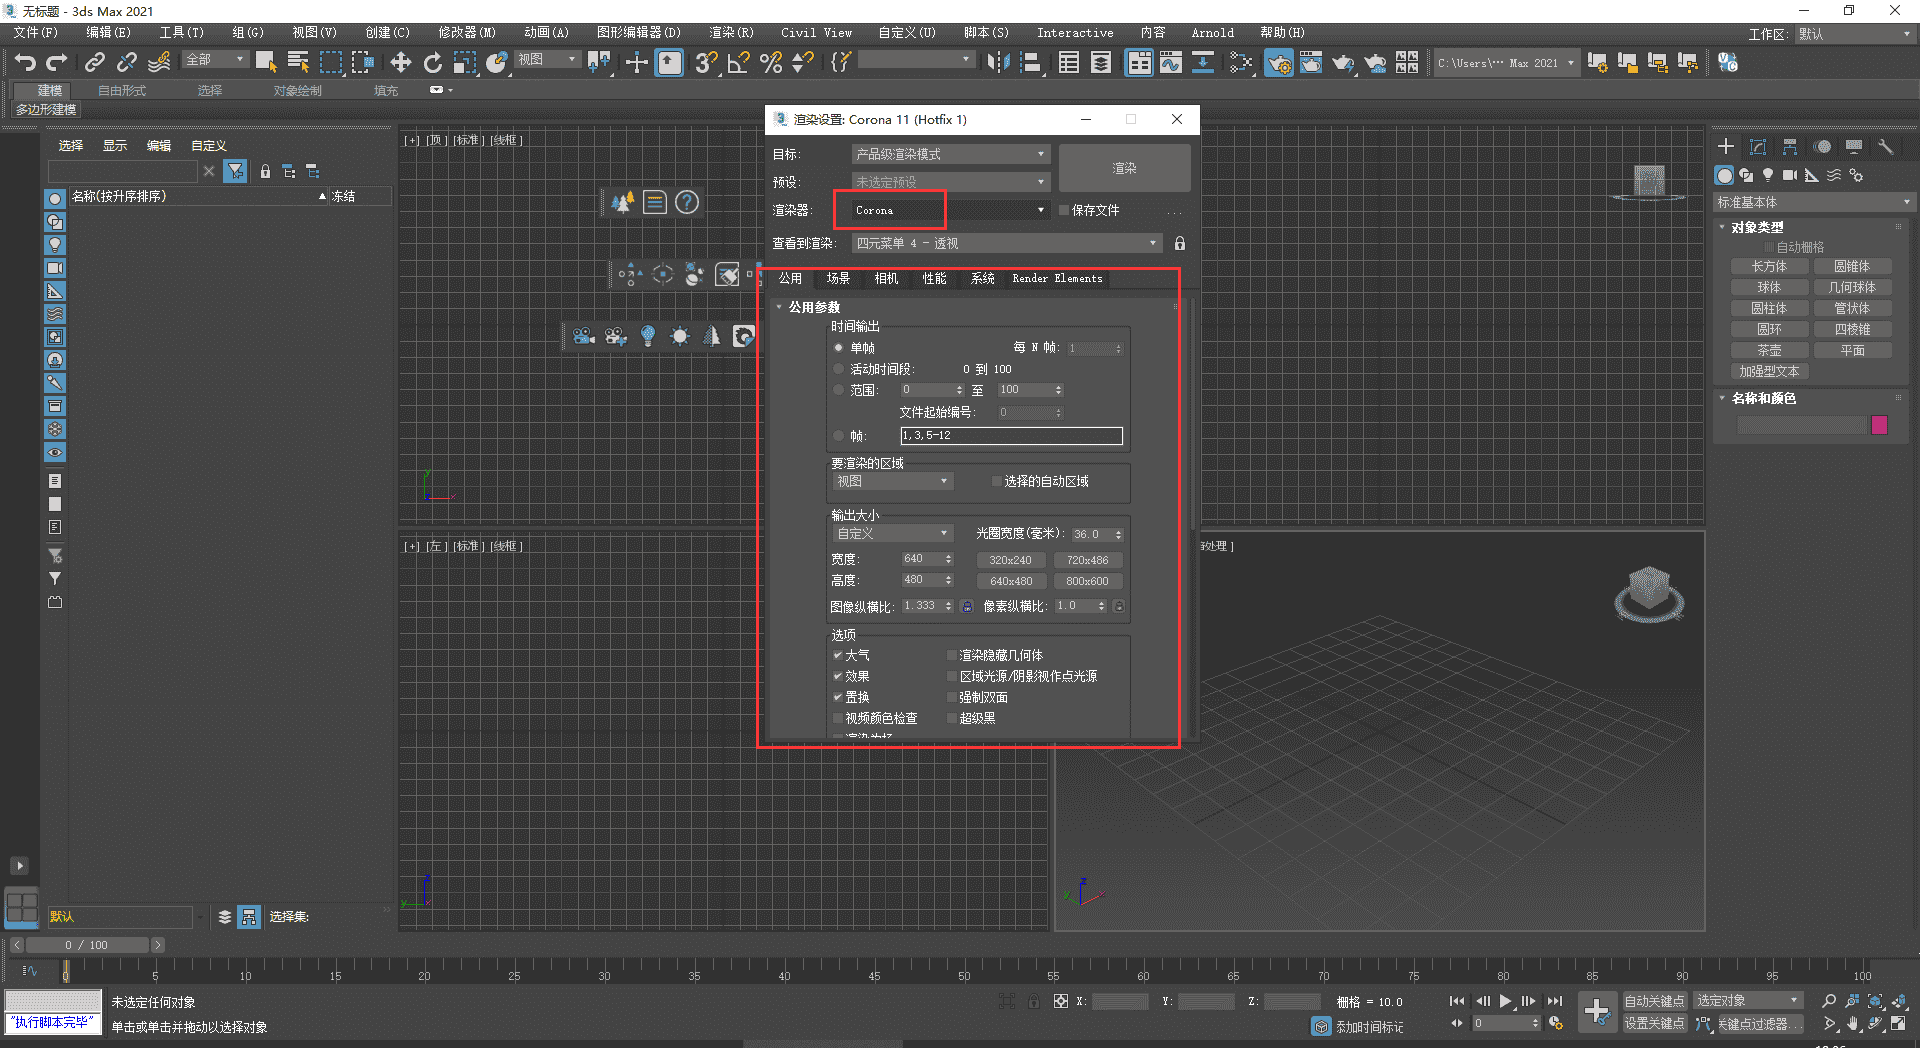
Task: Open the Modify panel tab icon
Action: pyautogui.click(x=1758, y=147)
